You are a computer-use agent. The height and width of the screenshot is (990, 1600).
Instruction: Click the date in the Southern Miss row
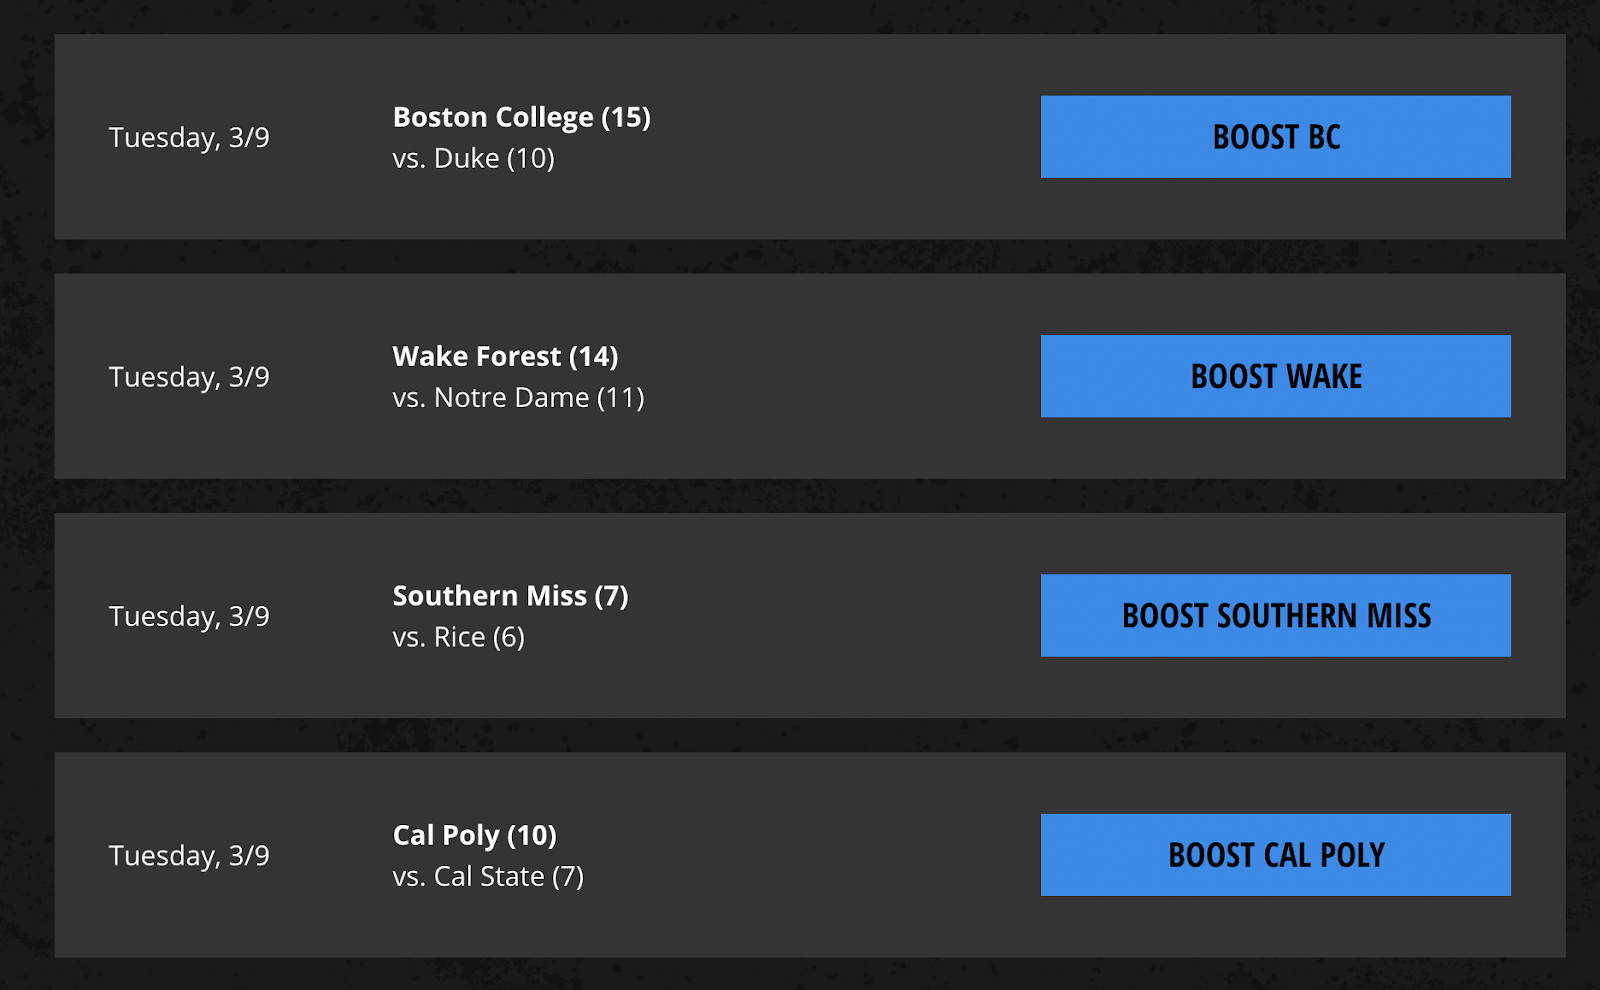[189, 616]
